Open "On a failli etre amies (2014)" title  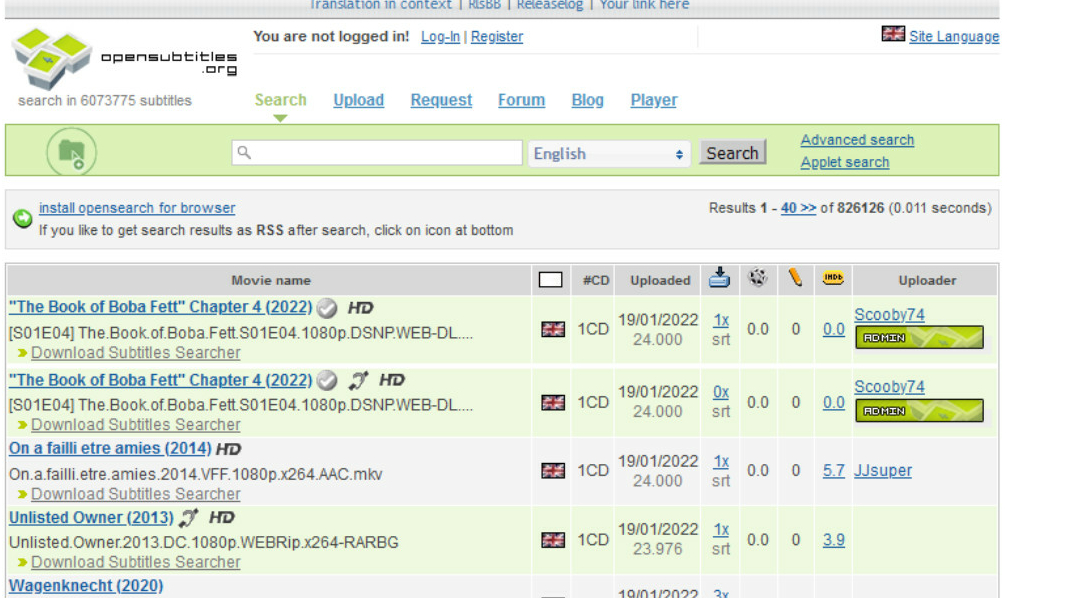pyautogui.click(x=110, y=448)
